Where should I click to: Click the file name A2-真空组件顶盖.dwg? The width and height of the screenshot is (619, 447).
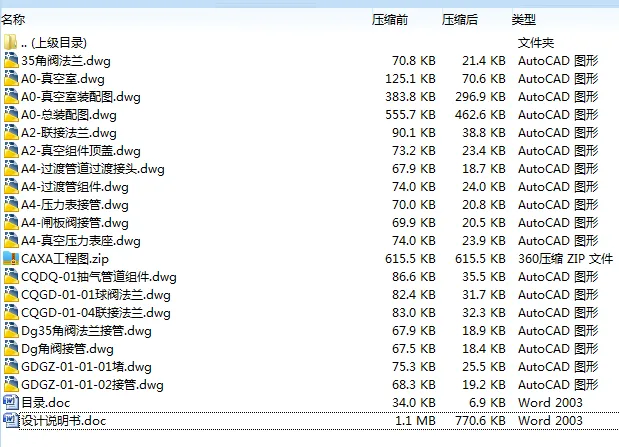(81, 151)
